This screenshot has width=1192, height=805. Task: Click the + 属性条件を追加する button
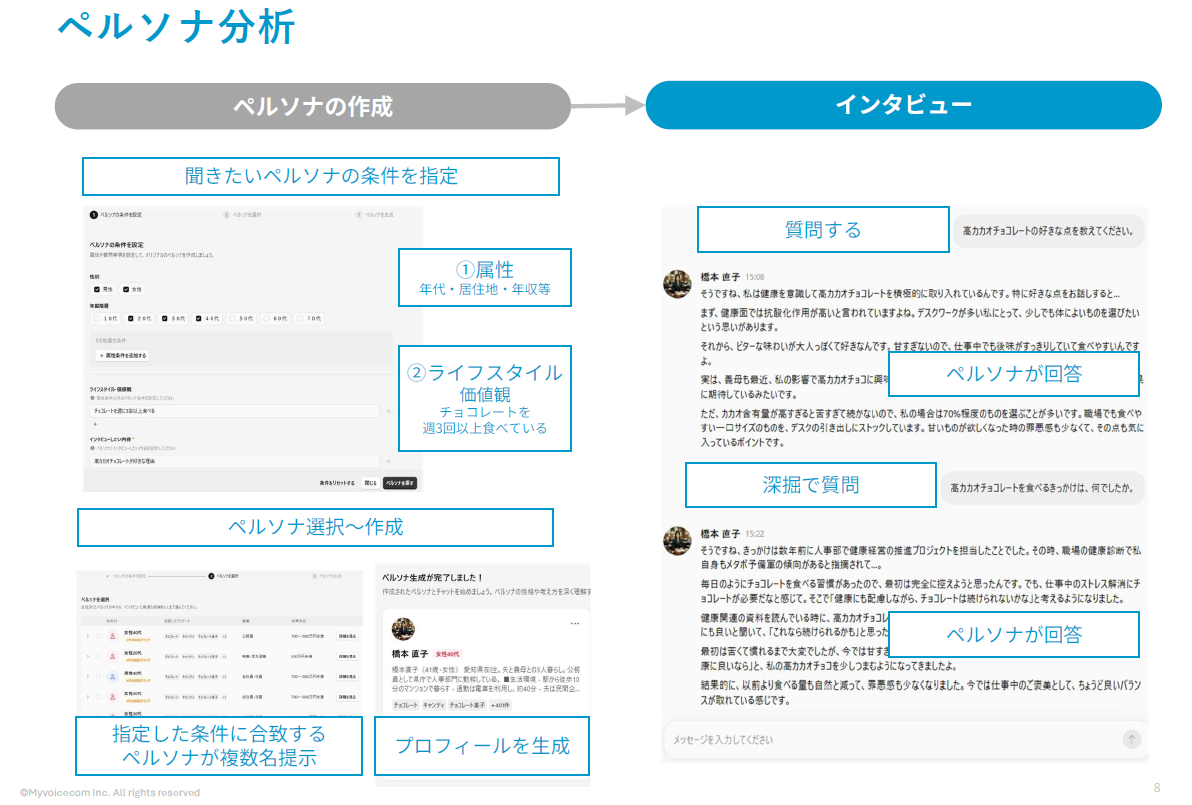[122, 356]
